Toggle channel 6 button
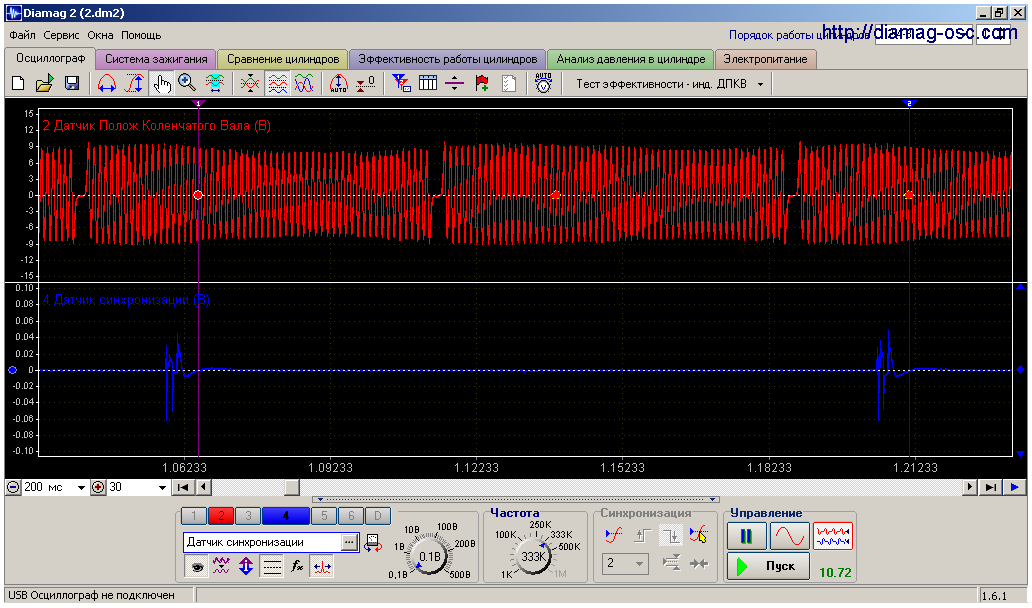The width and height of the screenshot is (1032, 608). [351, 516]
